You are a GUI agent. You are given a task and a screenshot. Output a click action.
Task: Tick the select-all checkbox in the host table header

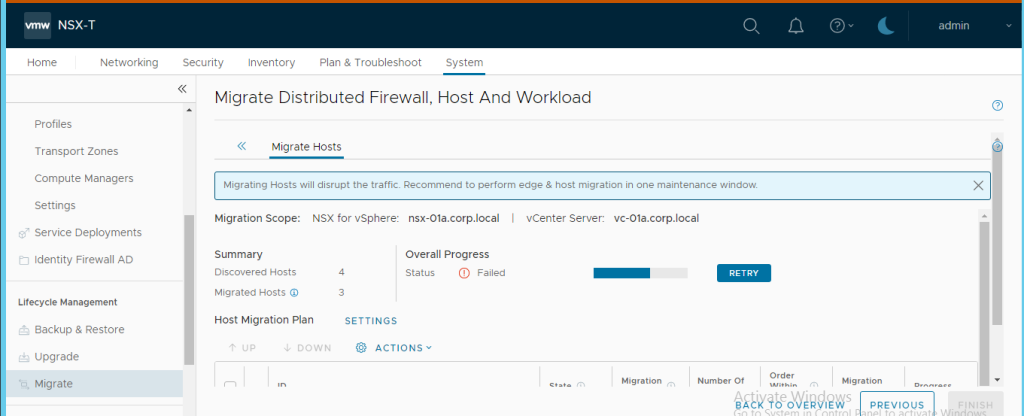[x=230, y=386]
